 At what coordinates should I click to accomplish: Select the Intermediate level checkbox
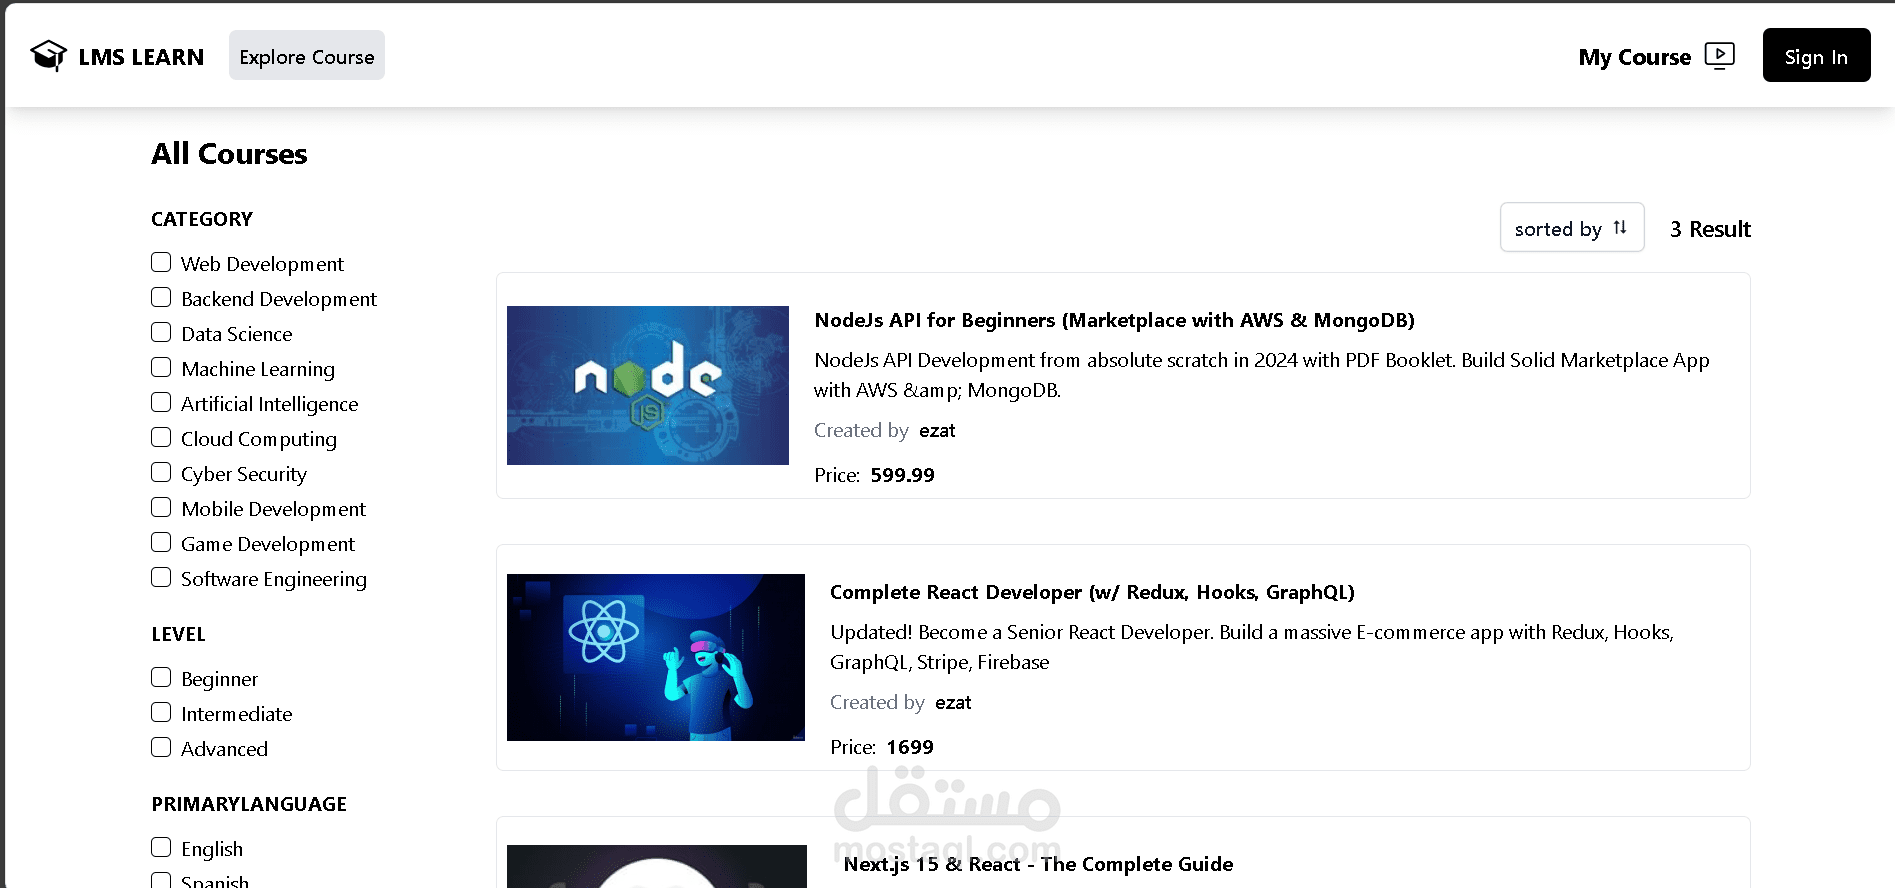161,712
